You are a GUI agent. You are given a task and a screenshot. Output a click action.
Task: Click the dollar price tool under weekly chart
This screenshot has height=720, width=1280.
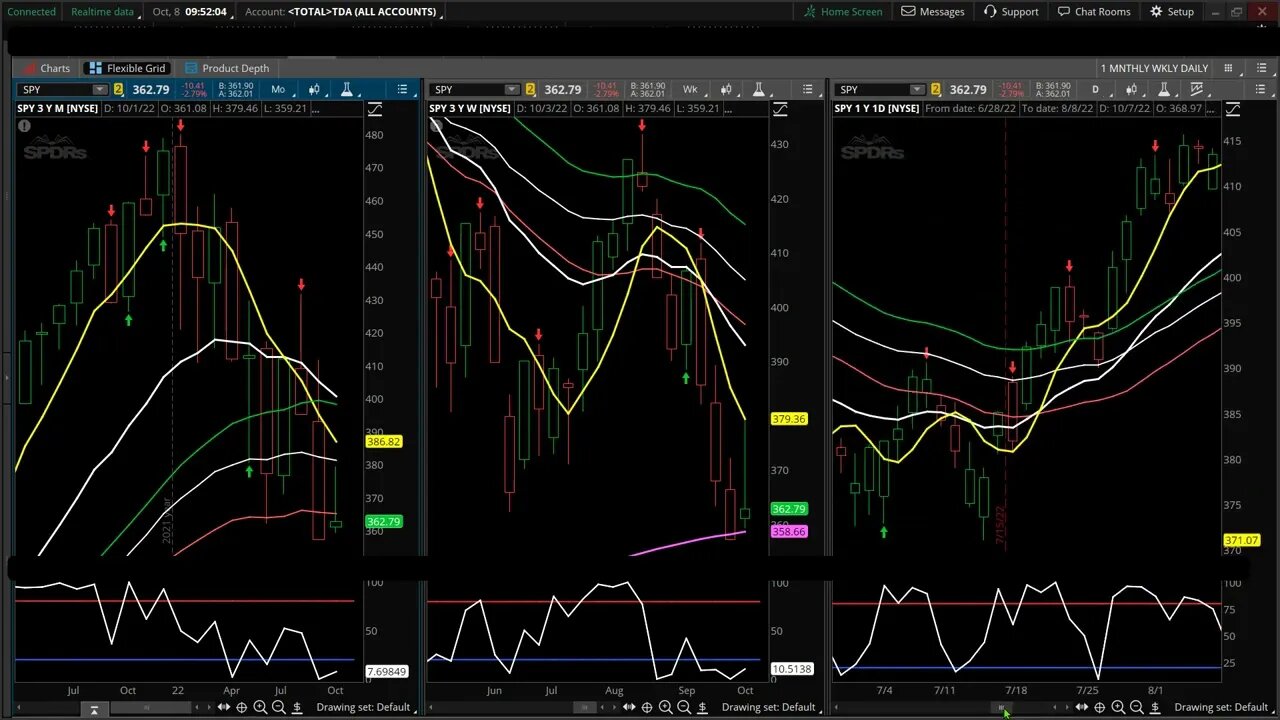[703, 707]
